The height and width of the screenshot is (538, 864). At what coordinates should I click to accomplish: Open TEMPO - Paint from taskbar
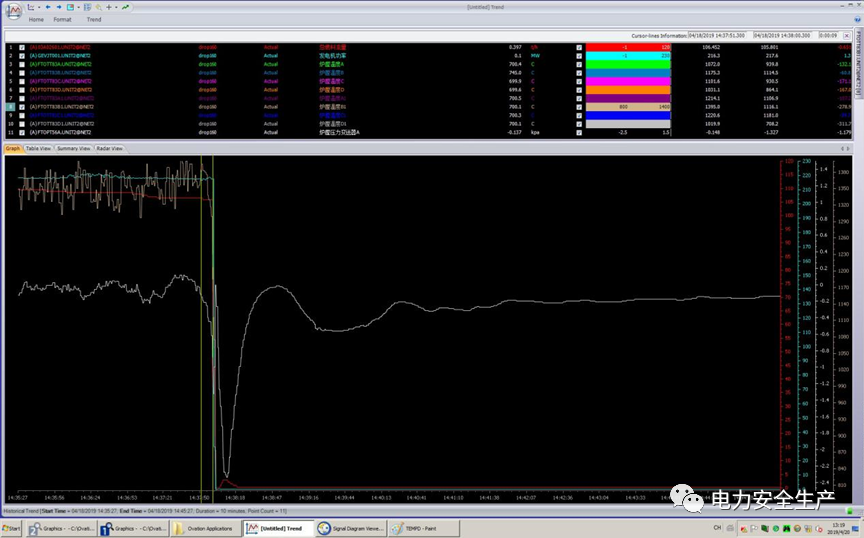420,528
